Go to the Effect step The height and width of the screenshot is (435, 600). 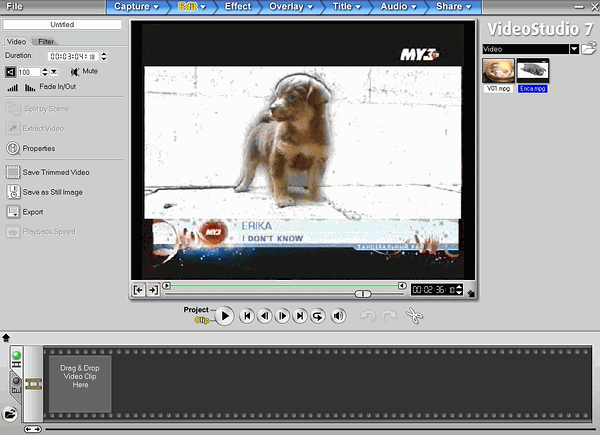coord(238,7)
